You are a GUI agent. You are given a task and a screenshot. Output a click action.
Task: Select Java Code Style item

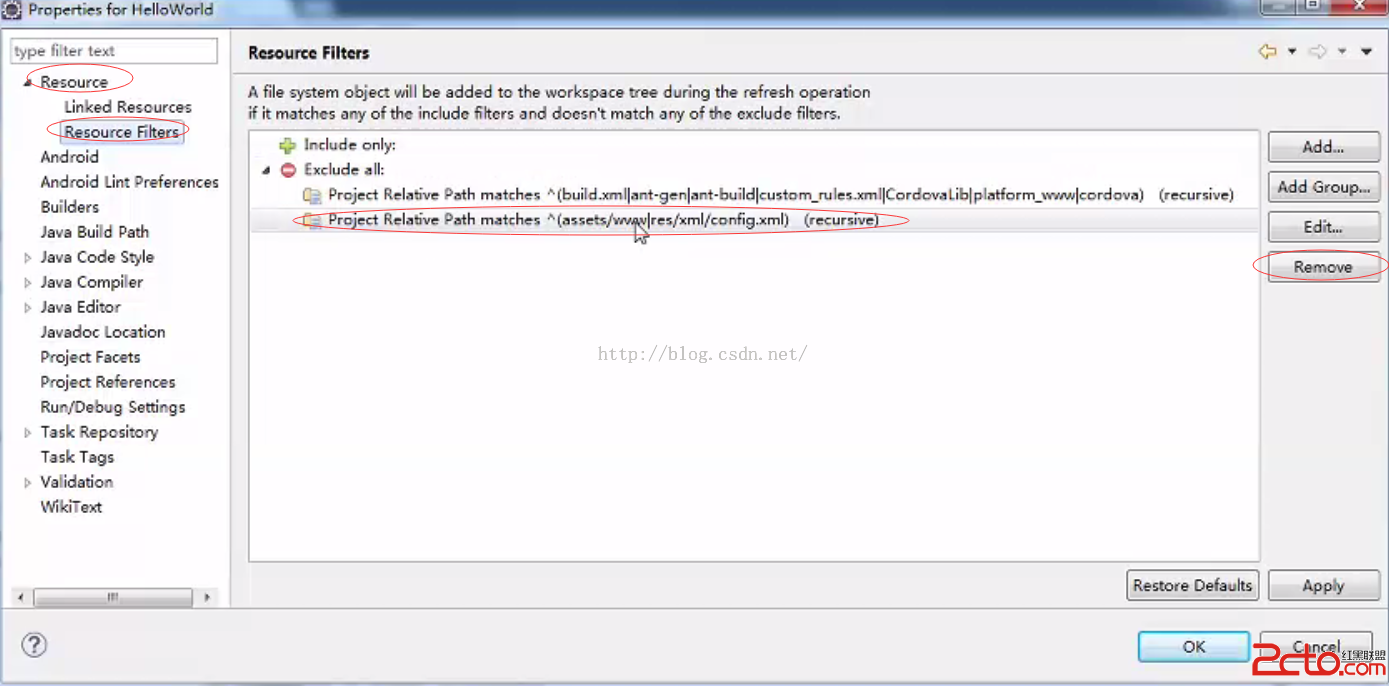[97, 257]
